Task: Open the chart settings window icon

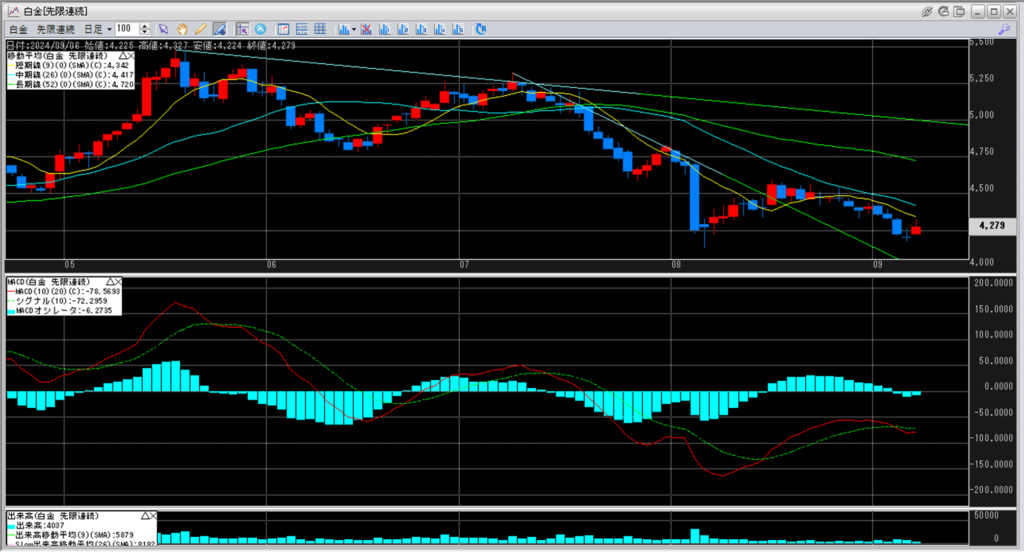Action: pyautogui.click(x=283, y=29)
